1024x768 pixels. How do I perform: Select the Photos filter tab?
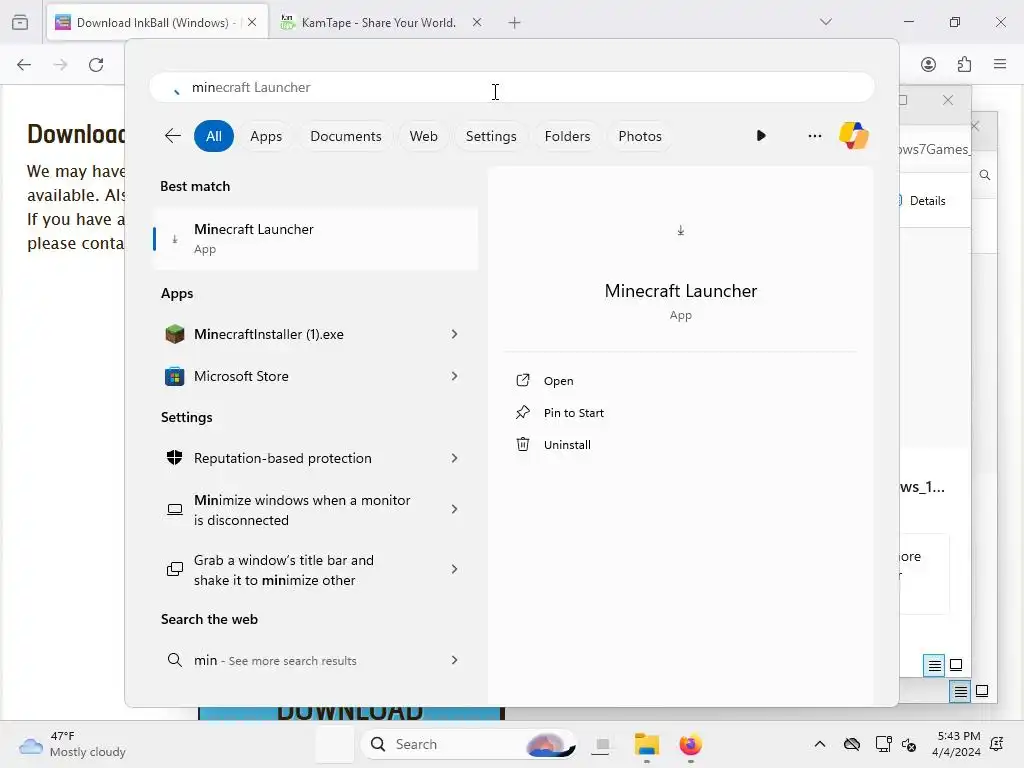640,136
